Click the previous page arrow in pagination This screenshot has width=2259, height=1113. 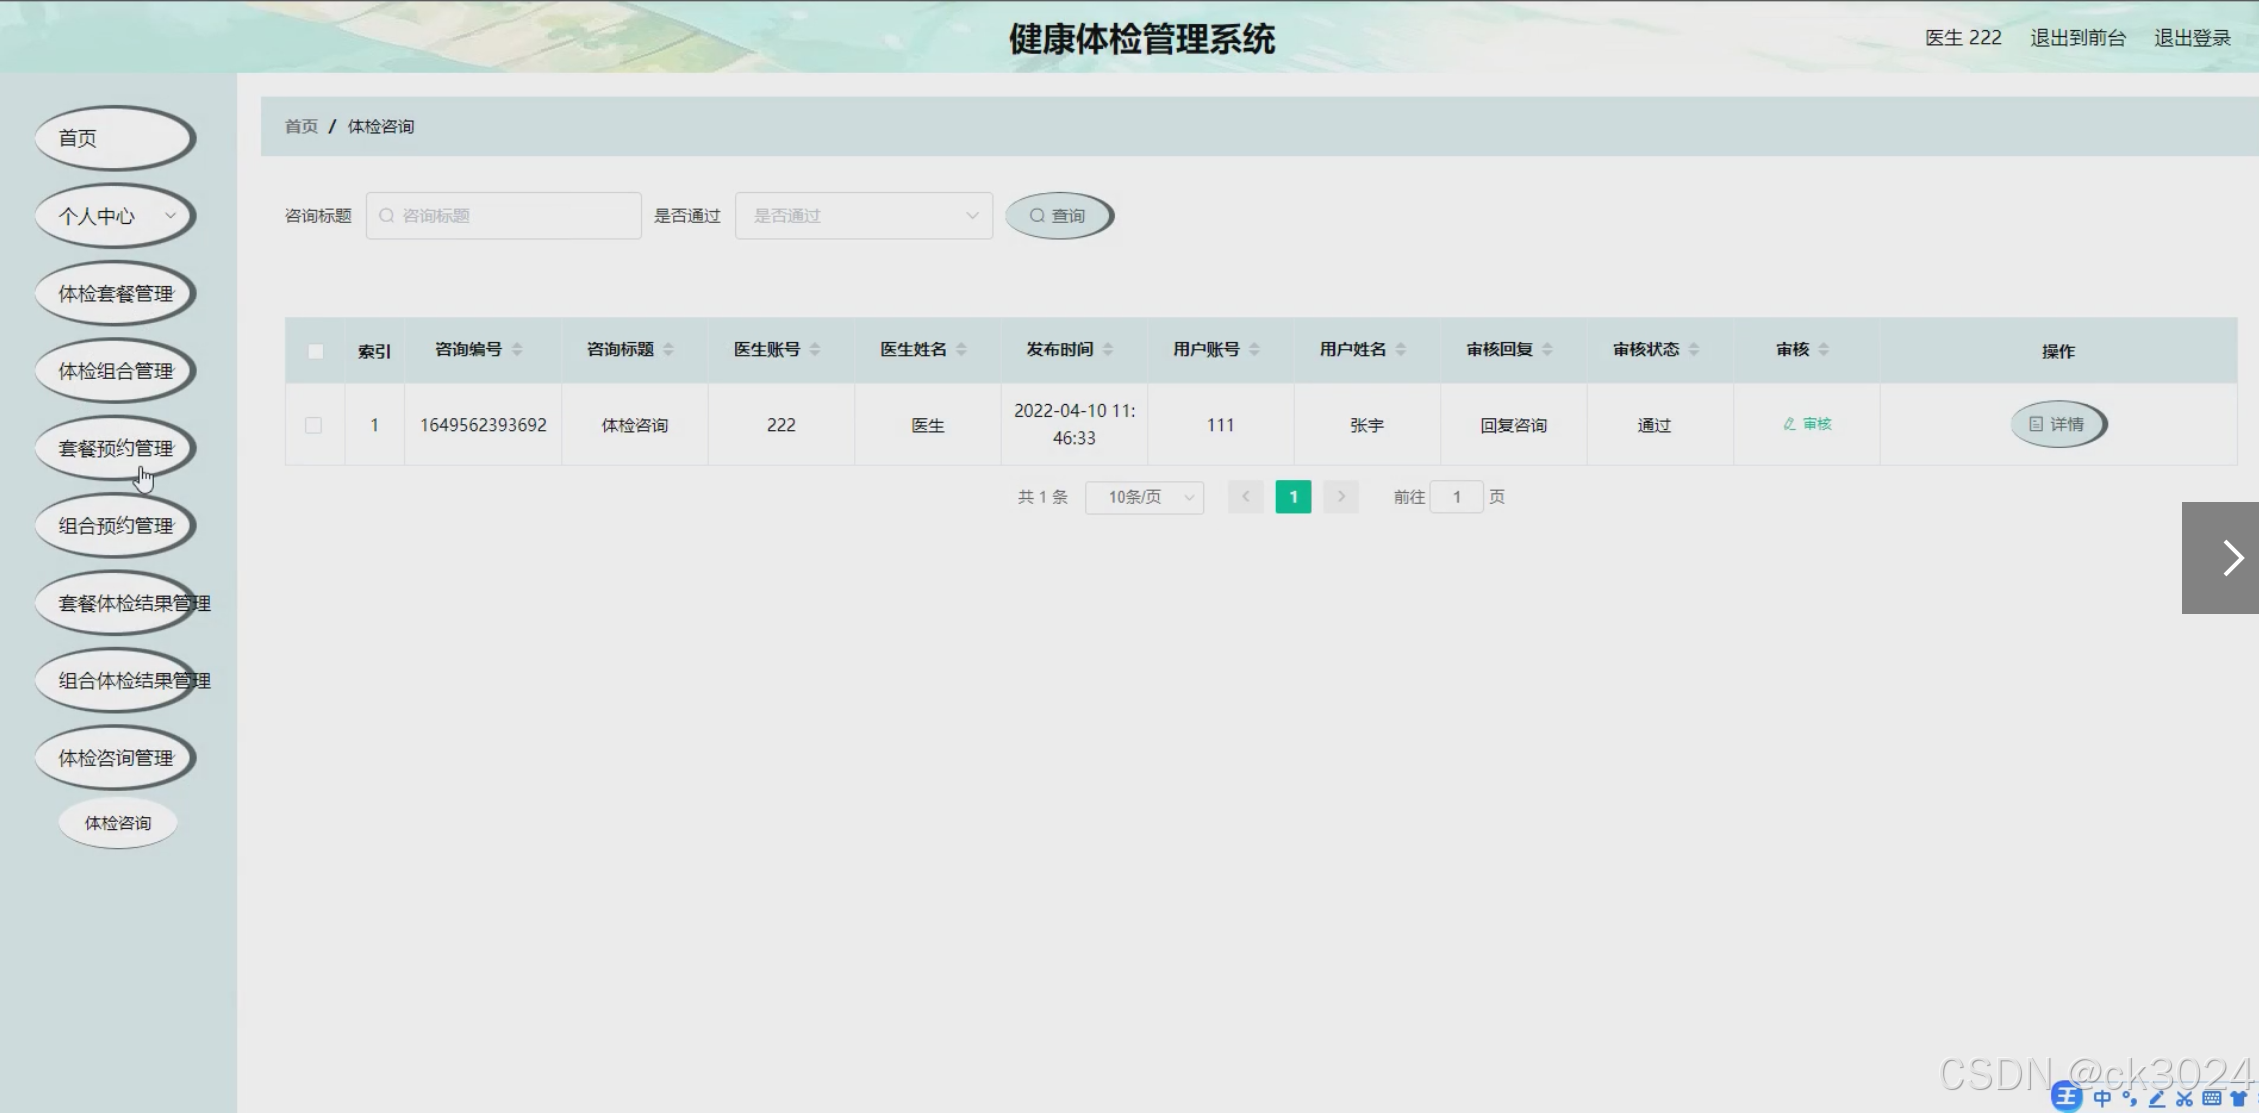click(x=1245, y=497)
